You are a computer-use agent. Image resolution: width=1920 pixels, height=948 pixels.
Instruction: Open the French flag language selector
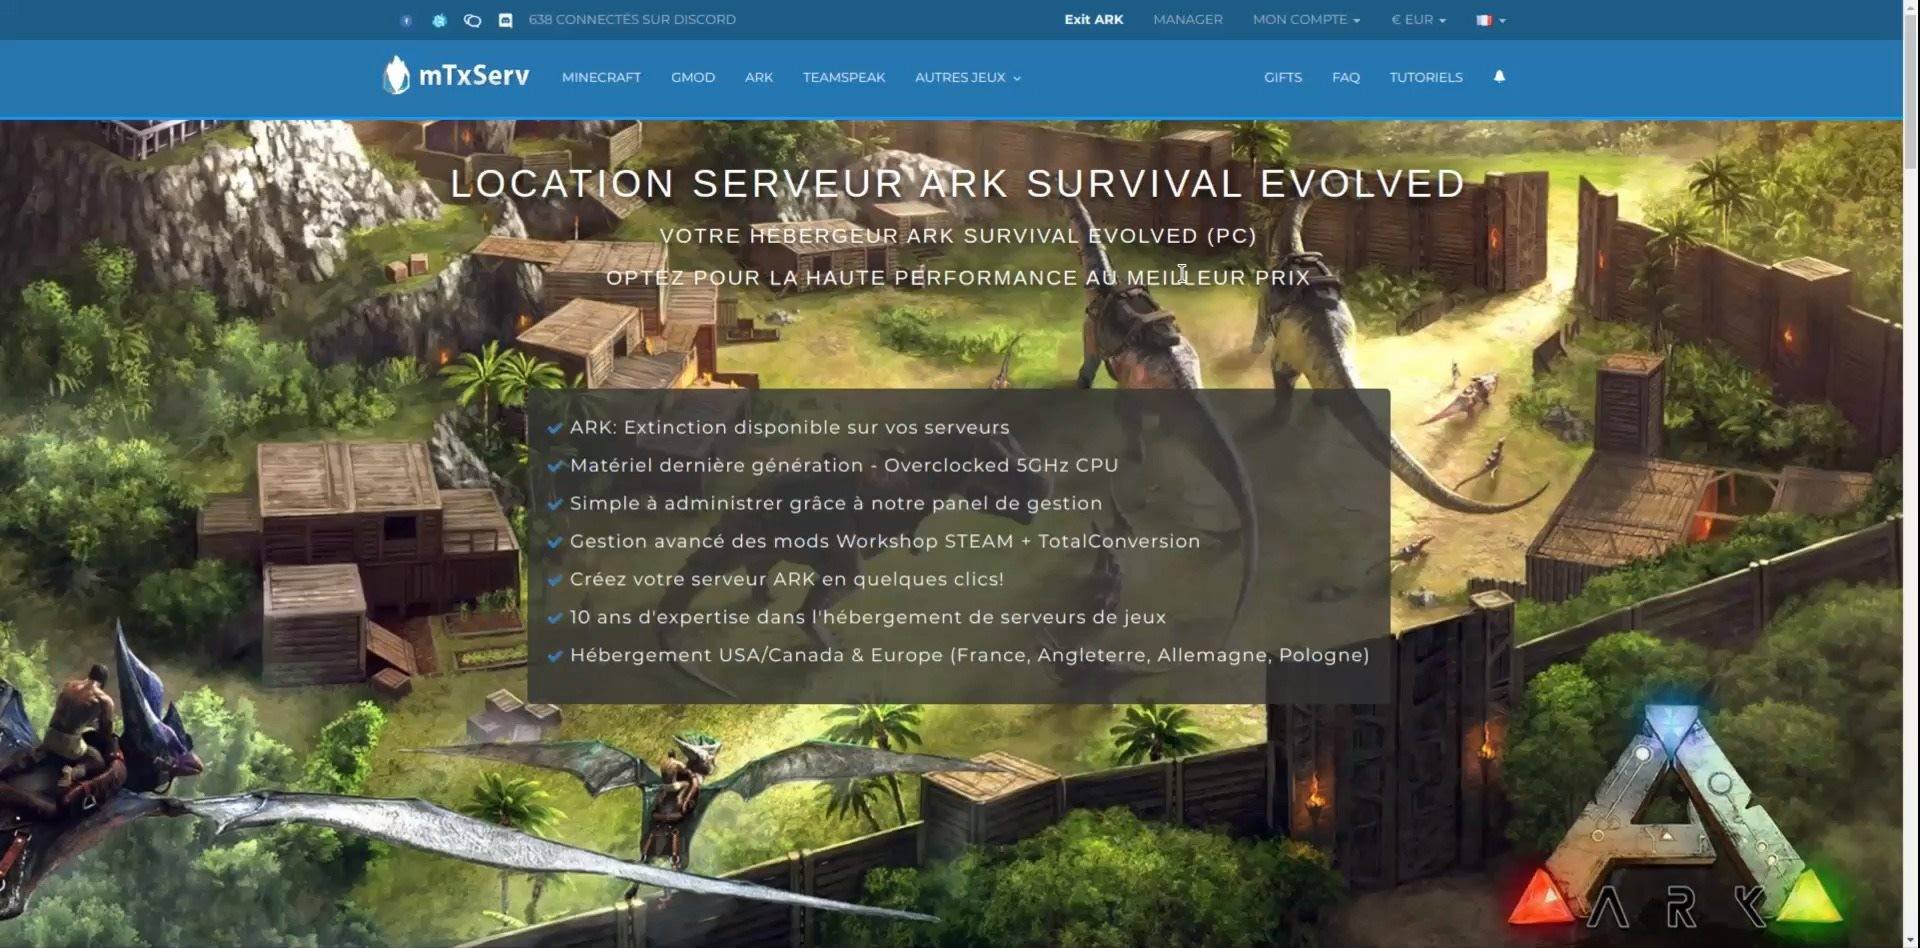pos(1491,20)
